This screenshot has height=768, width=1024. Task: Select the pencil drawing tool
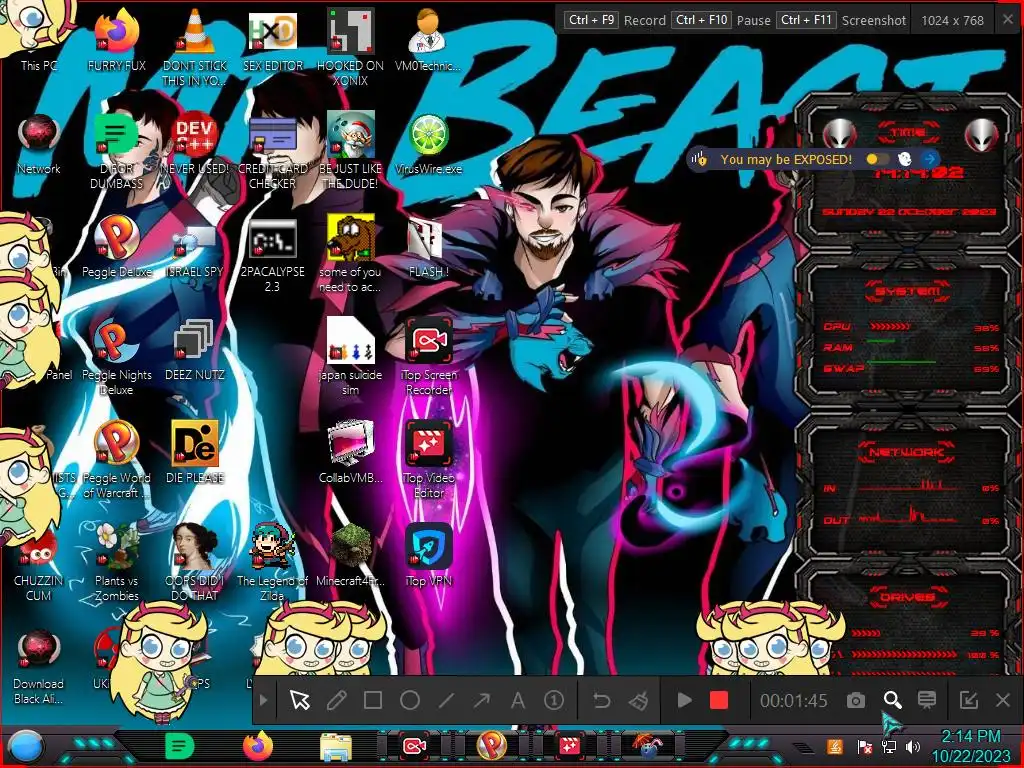[336, 701]
